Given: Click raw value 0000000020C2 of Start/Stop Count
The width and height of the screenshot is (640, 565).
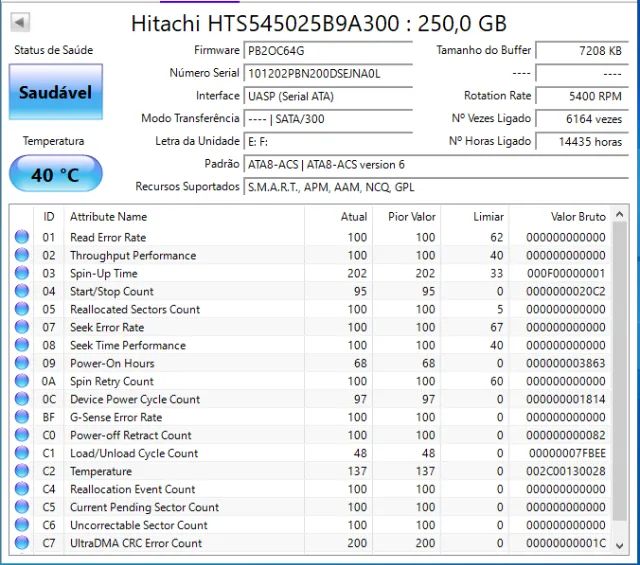Looking at the screenshot, I should click(566, 291).
